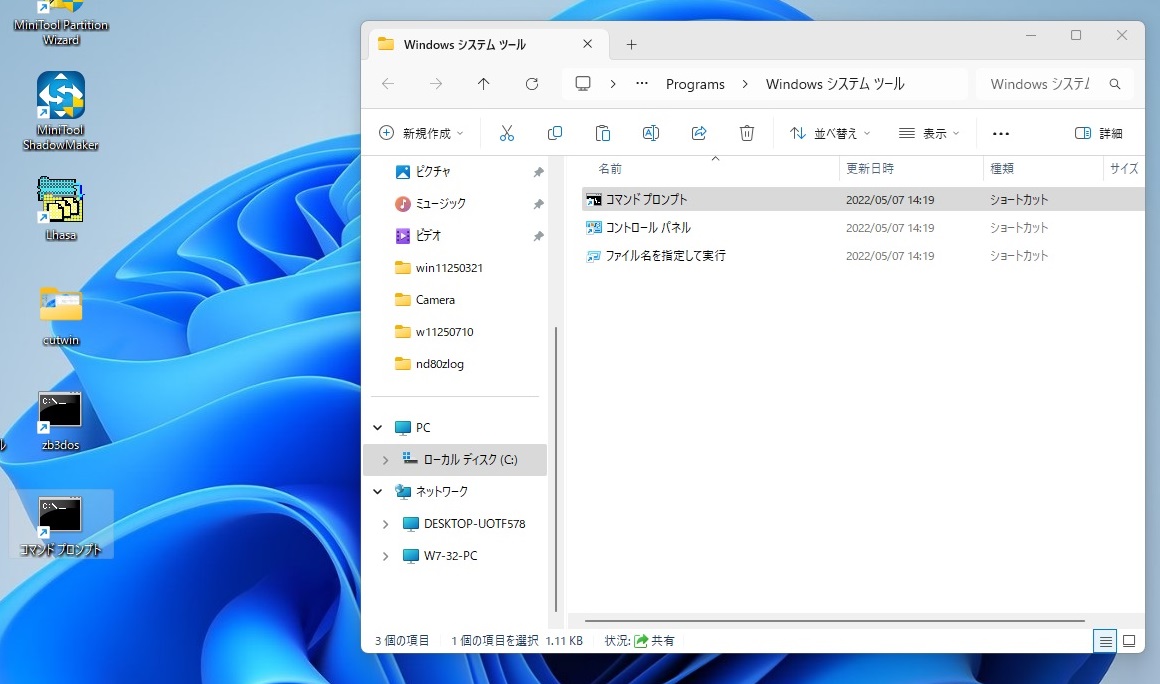Image resolution: width=1160 pixels, height=684 pixels.
Task: Click the Share icon in toolbar
Action: [699, 133]
